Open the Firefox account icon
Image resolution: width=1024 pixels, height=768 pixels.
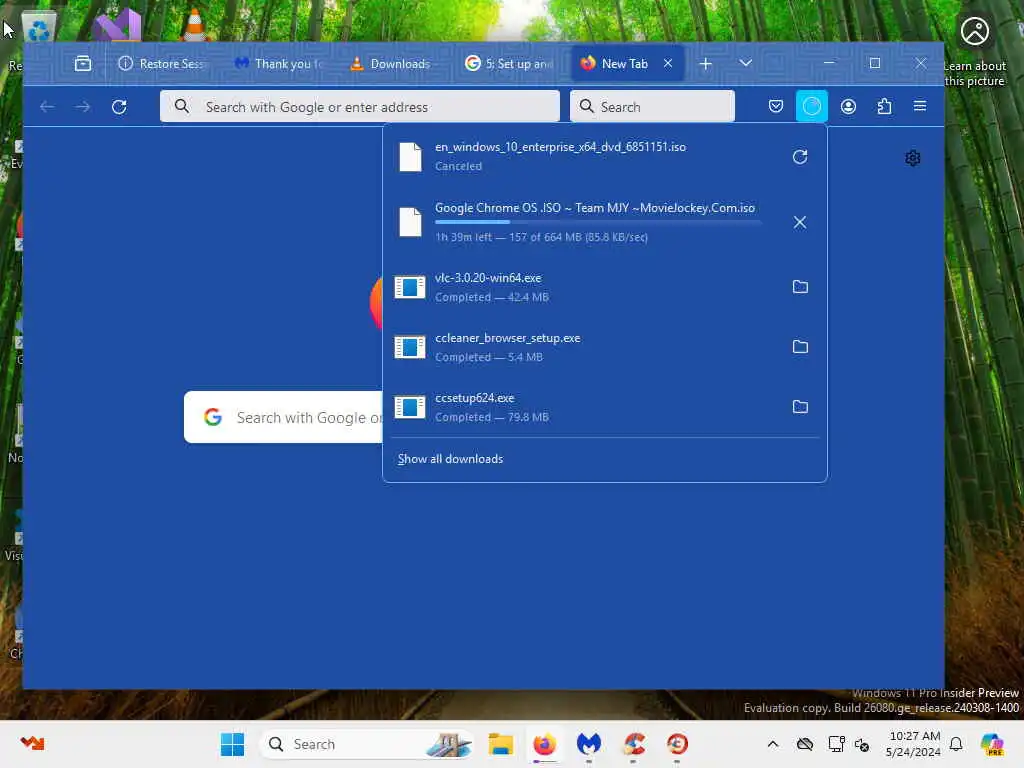[x=848, y=106]
